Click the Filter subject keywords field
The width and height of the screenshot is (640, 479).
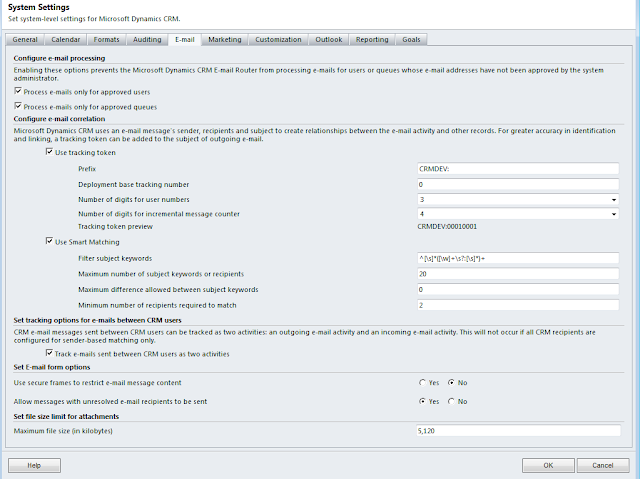click(x=518, y=259)
